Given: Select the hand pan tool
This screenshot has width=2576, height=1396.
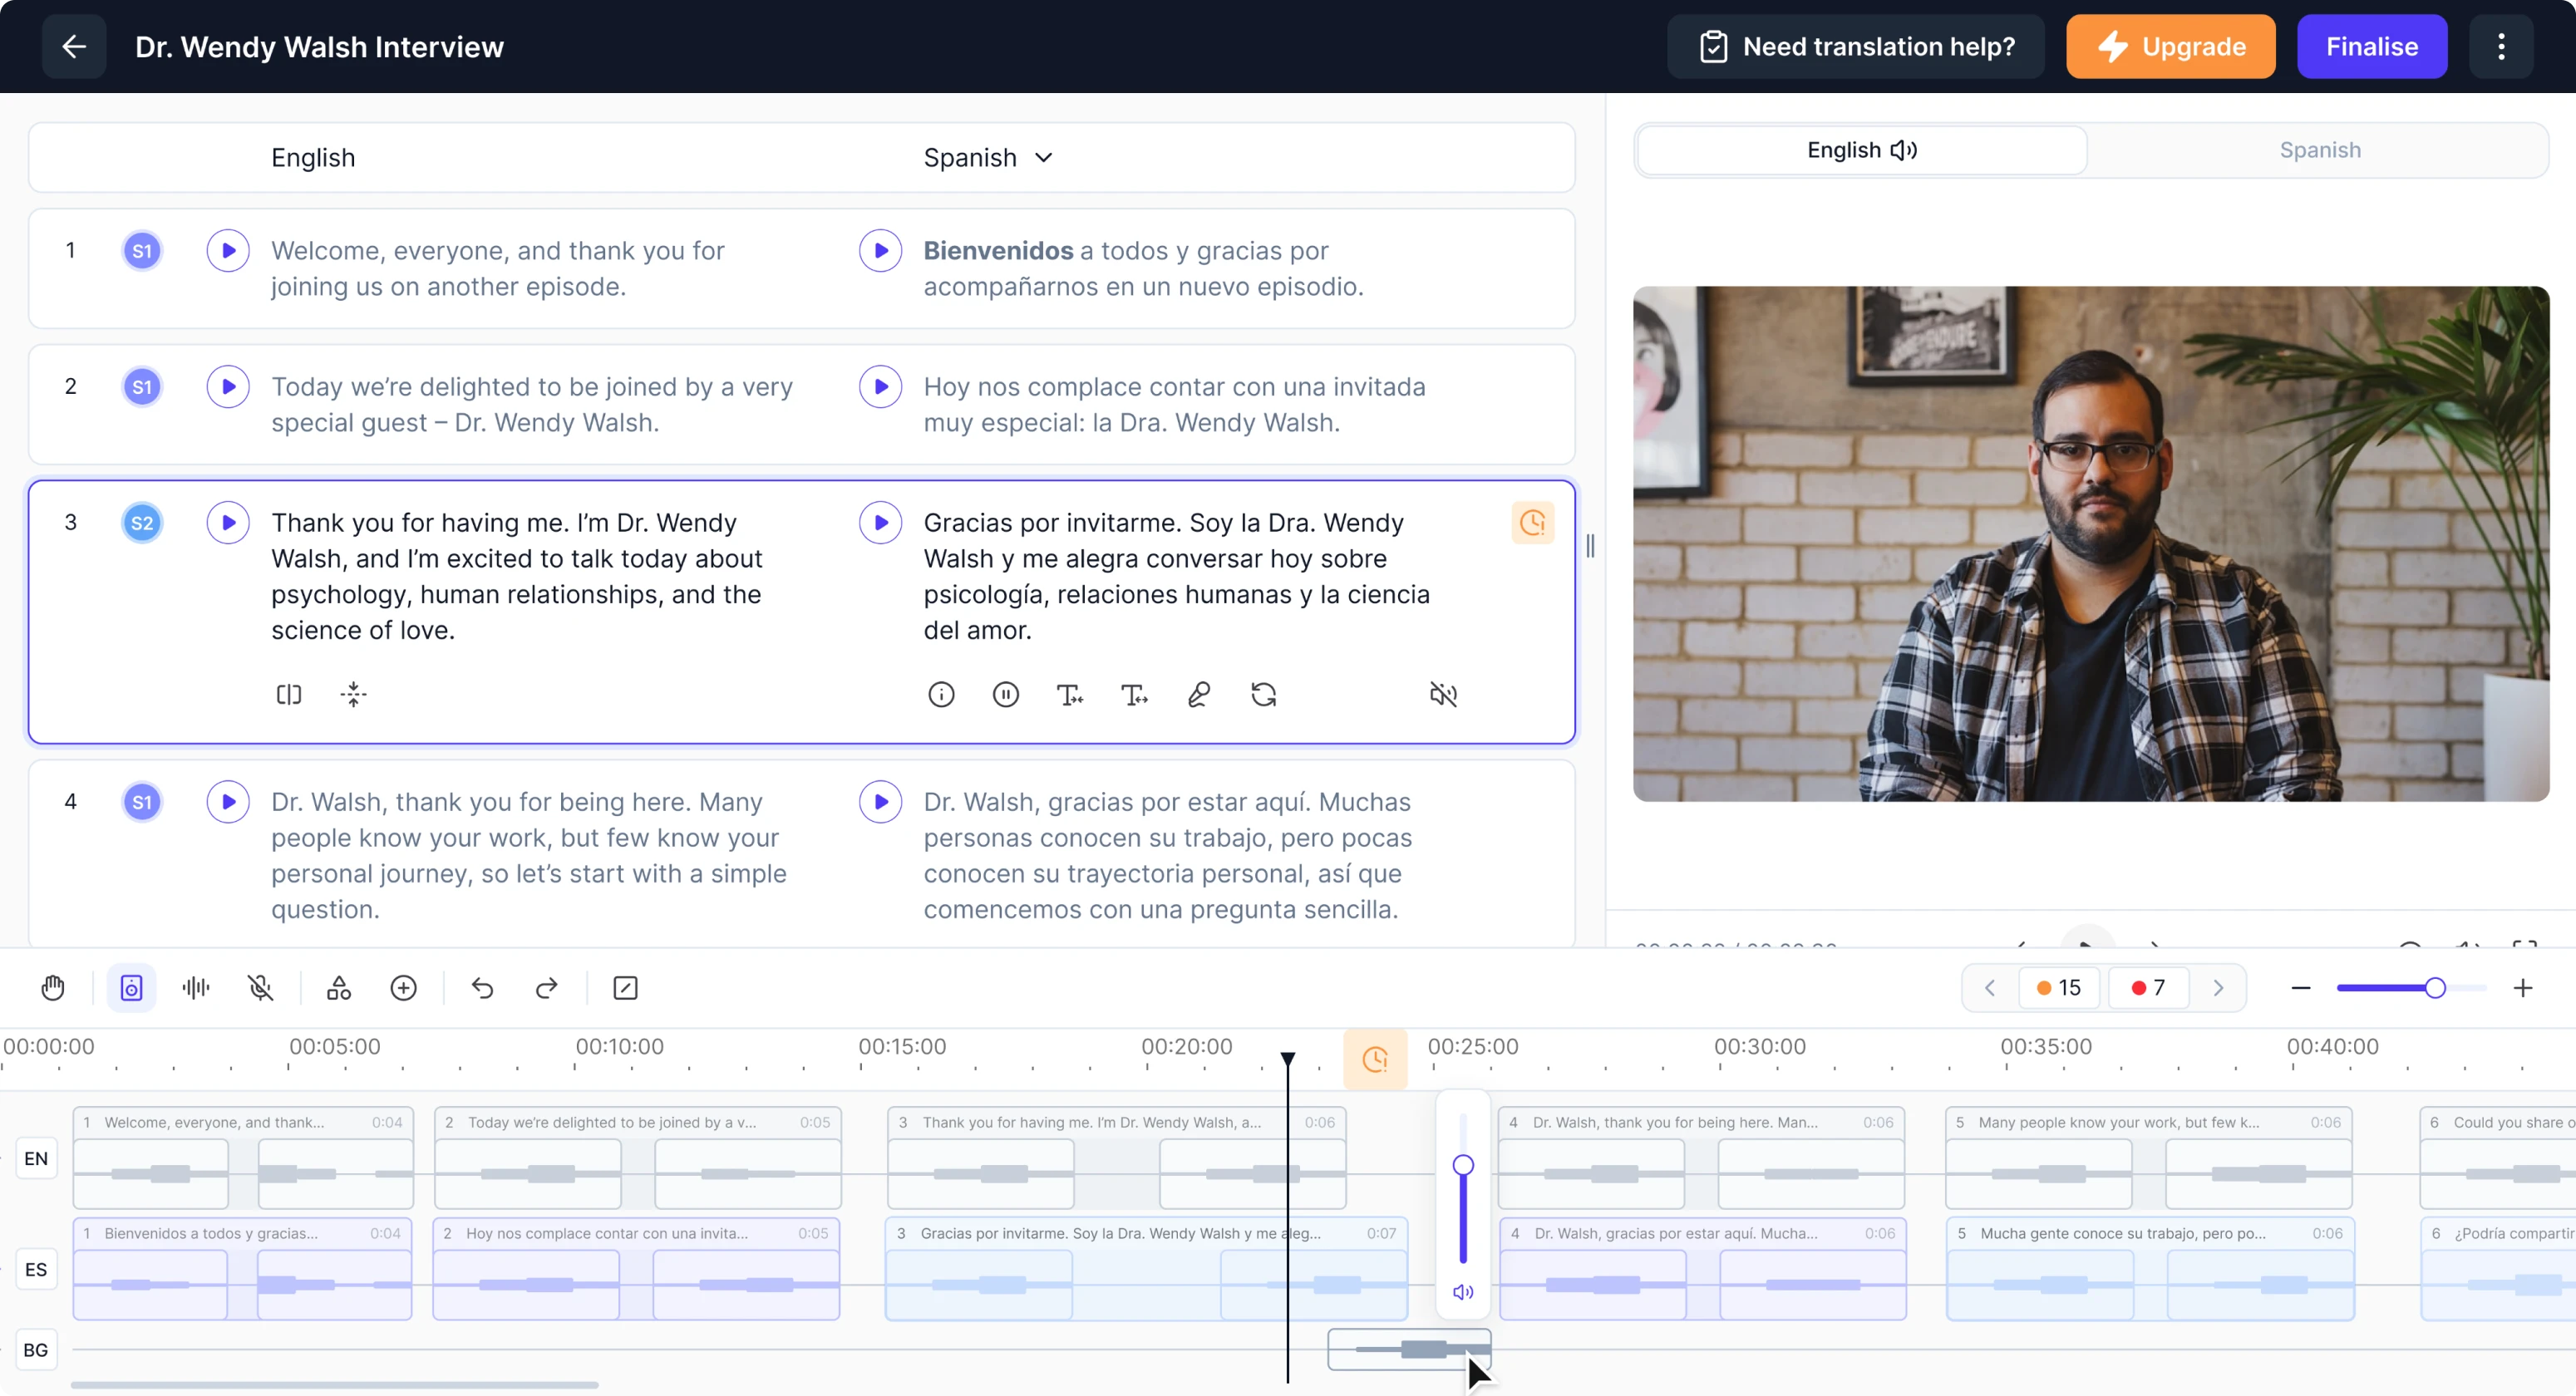Looking at the screenshot, I should [x=53, y=988].
